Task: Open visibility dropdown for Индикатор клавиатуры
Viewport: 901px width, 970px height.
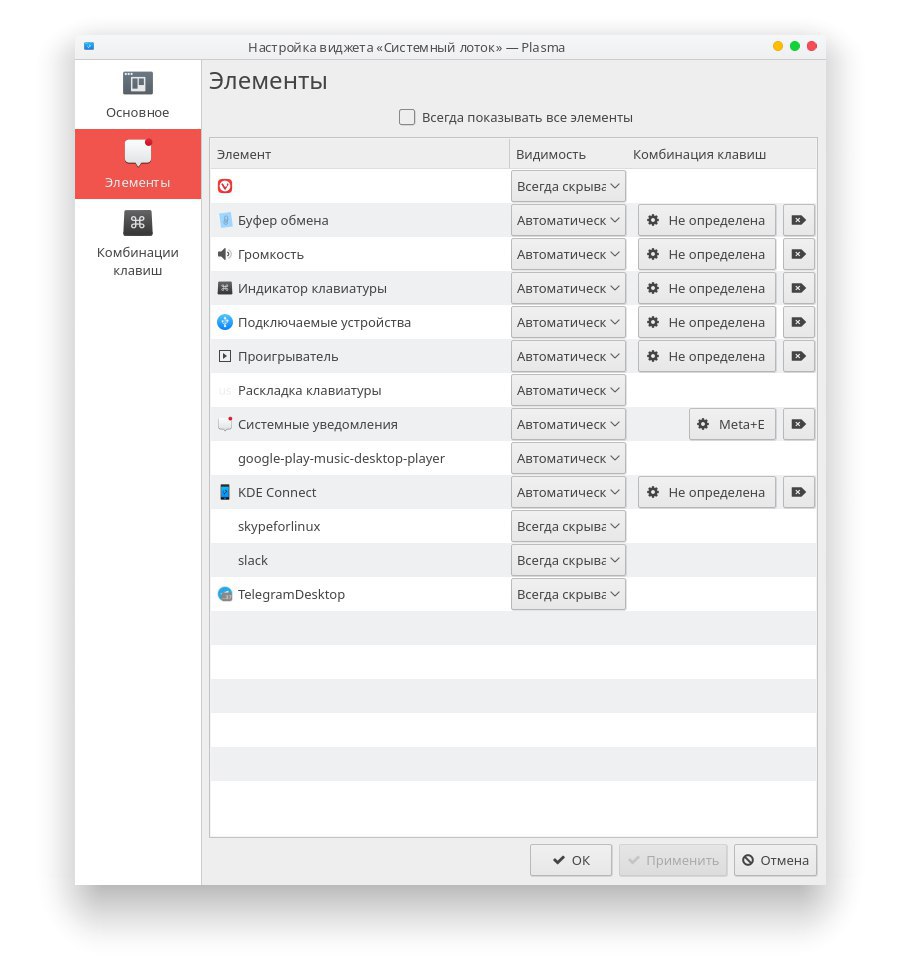Action: coord(568,288)
